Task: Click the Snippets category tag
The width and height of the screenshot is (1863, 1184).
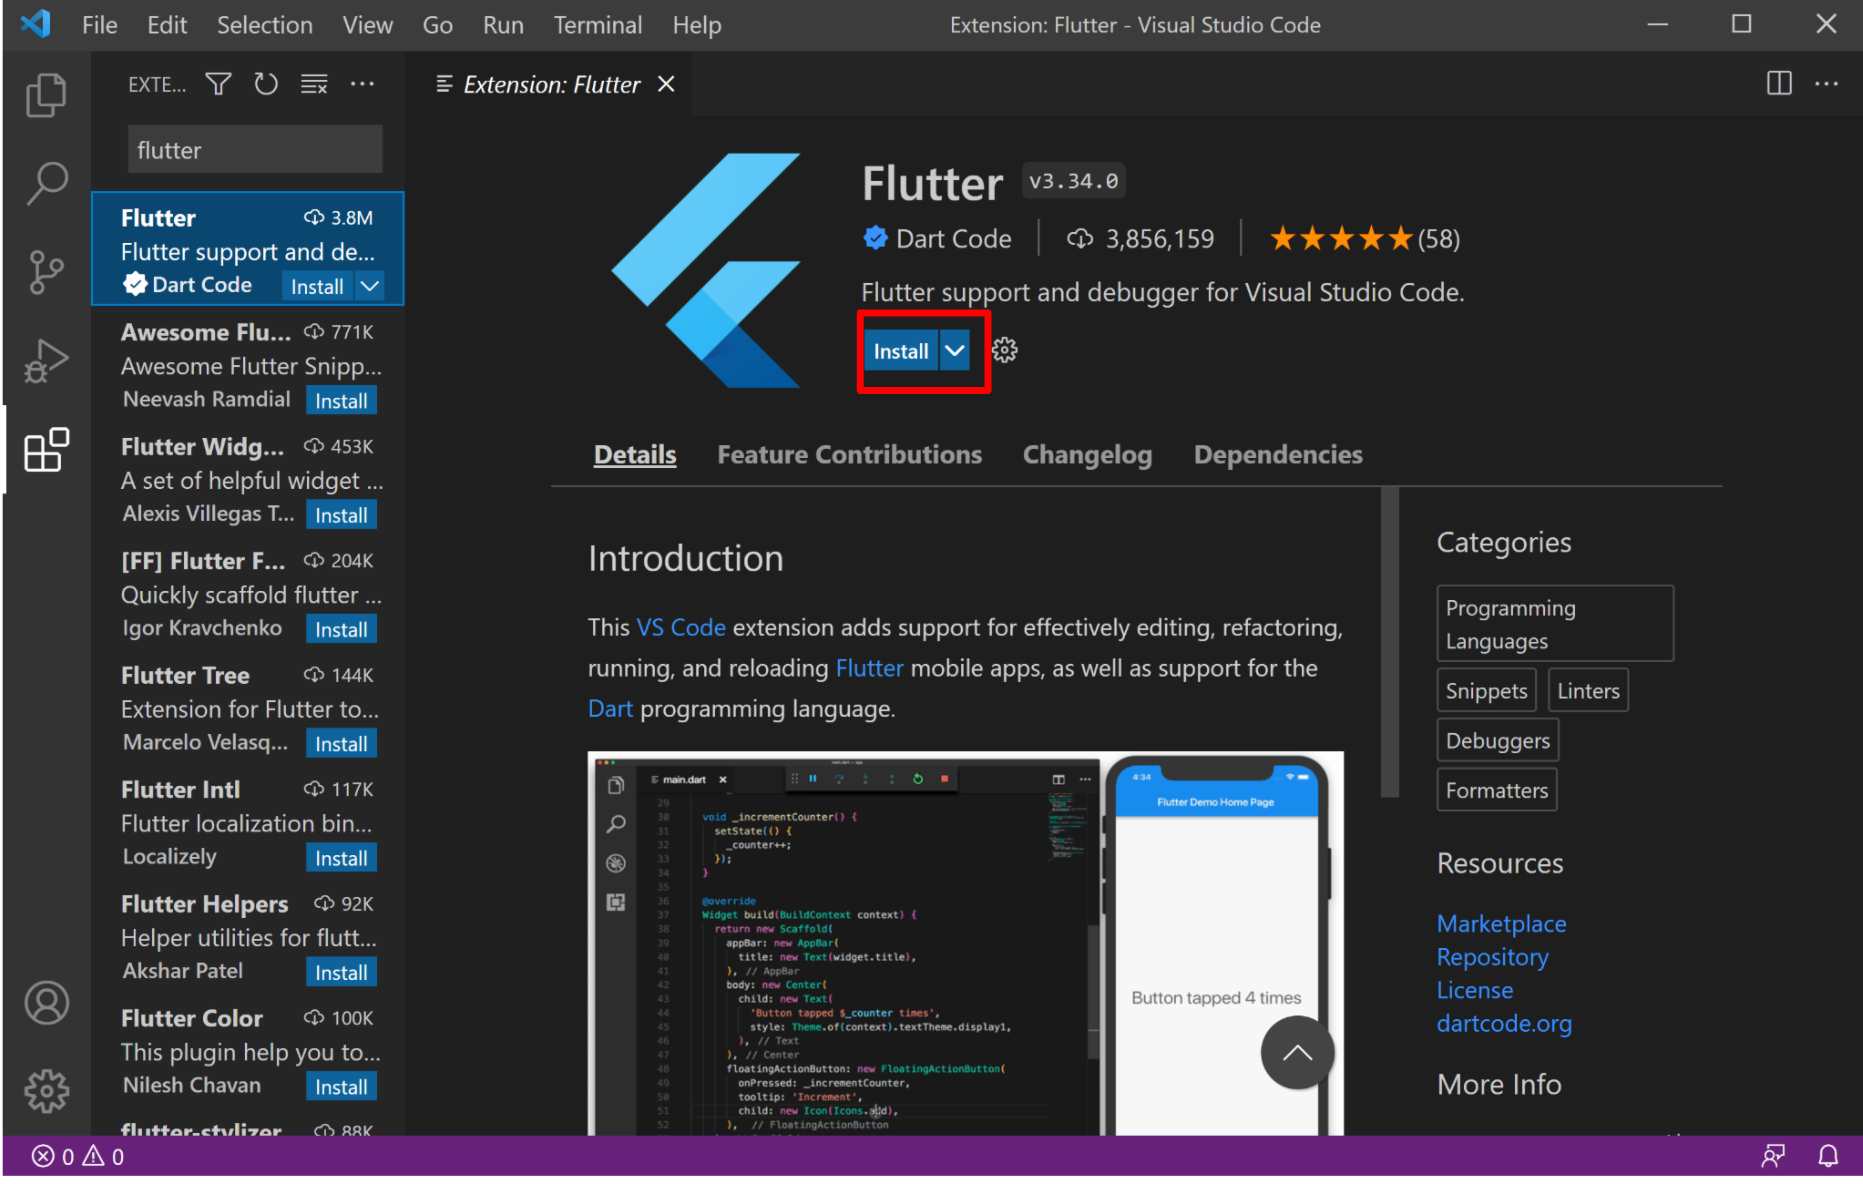Action: pos(1486,691)
